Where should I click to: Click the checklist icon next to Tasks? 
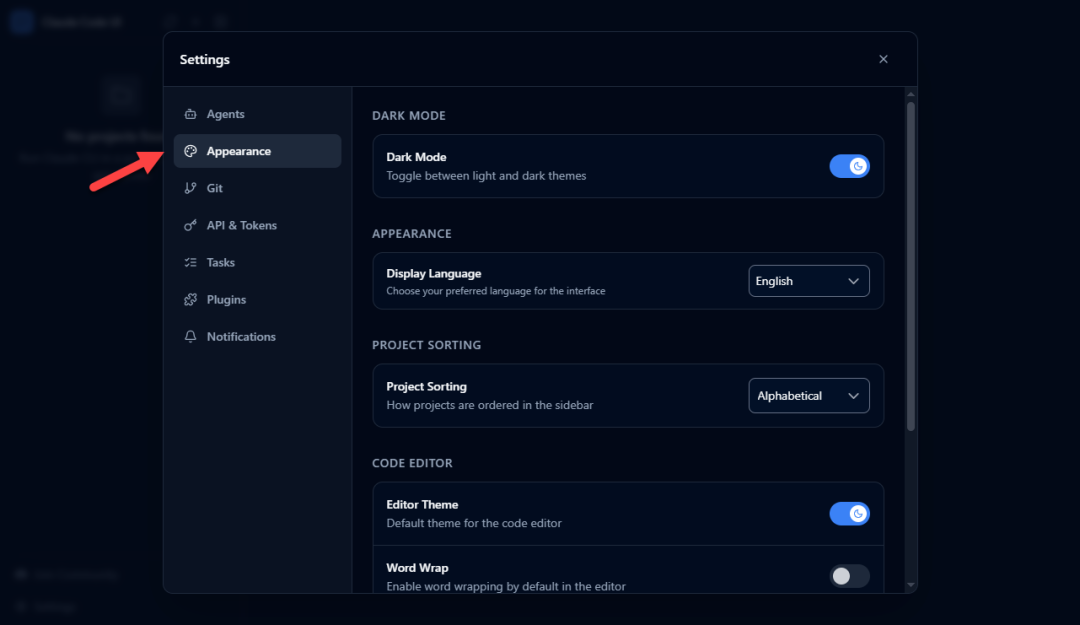tap(190, 262)
